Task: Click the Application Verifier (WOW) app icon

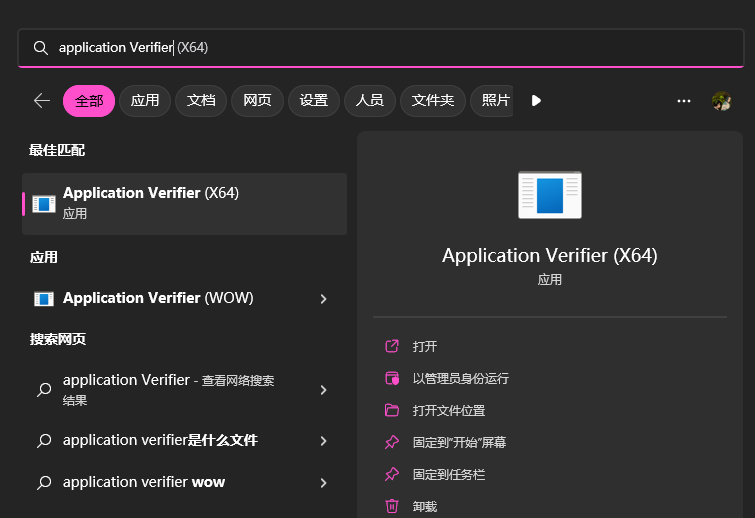Action: pos(44,299)
